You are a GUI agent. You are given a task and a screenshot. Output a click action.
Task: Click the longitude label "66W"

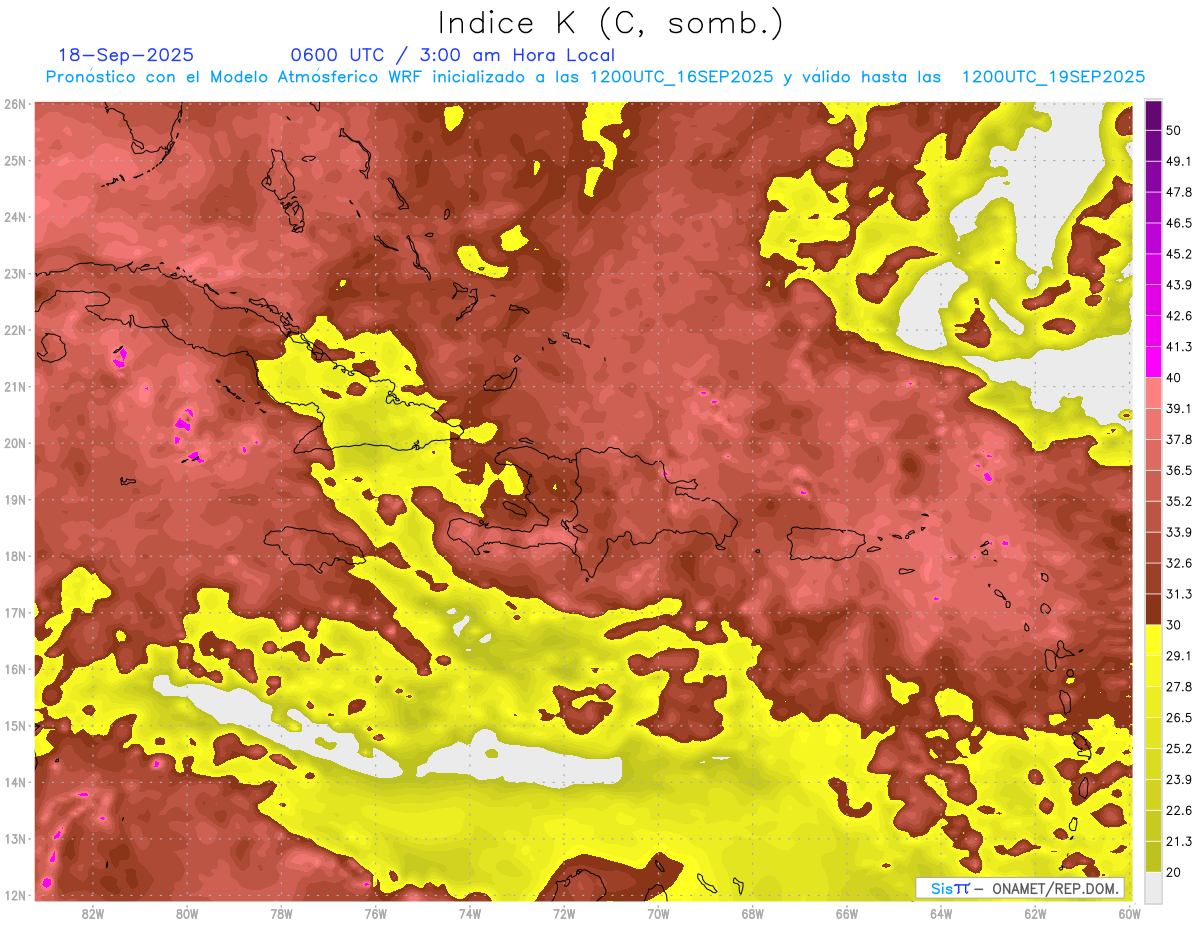tap(847, 913)
